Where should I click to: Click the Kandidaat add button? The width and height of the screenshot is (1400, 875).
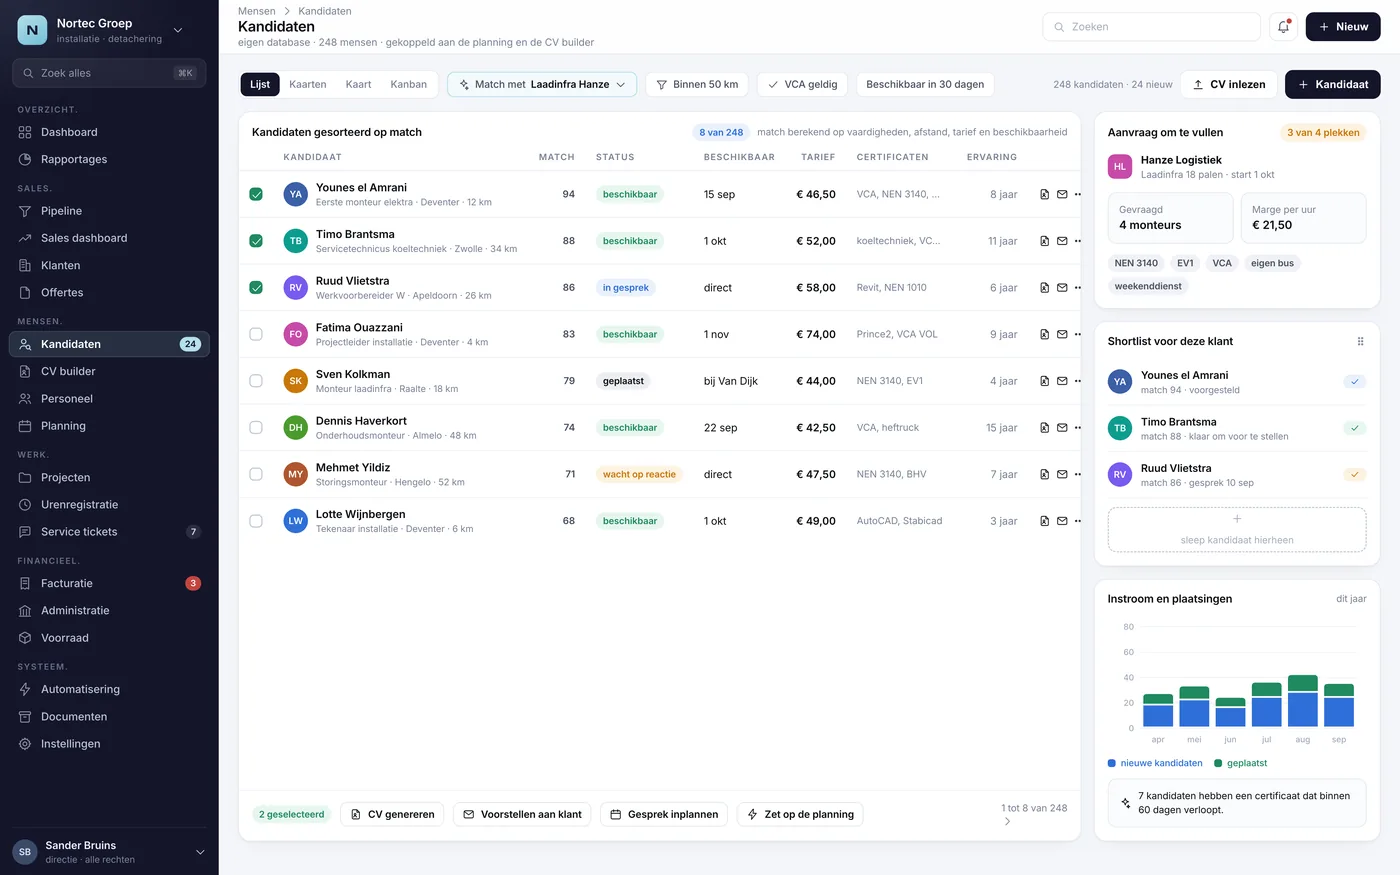click(1333, 84)
